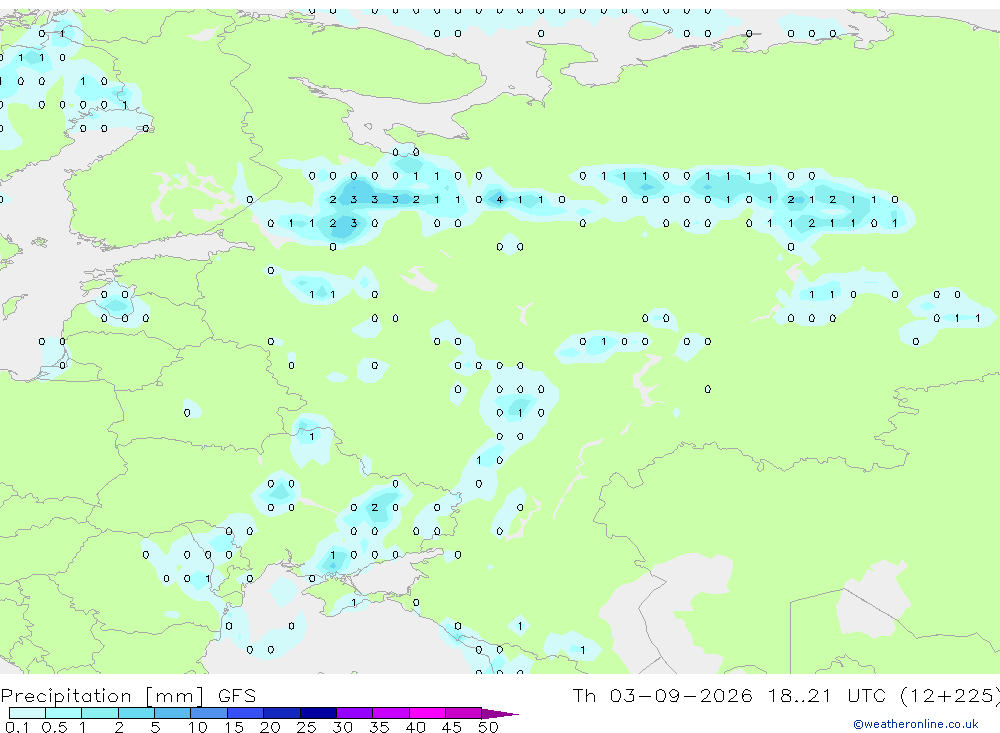Click the 2–5 mm legend color swatch
The height and width of the screenshot is (733, 1000).
click(136, 713)
